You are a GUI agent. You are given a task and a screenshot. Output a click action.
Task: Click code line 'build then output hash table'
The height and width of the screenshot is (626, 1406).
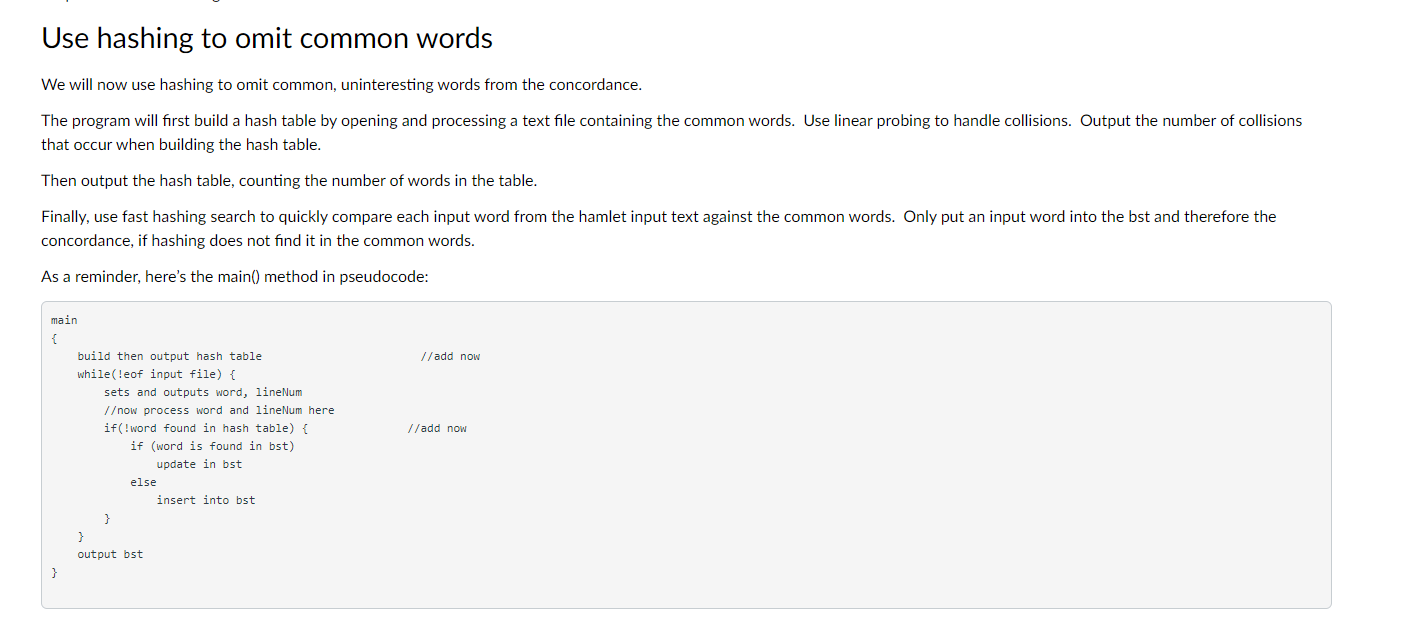tap(169, 356)
